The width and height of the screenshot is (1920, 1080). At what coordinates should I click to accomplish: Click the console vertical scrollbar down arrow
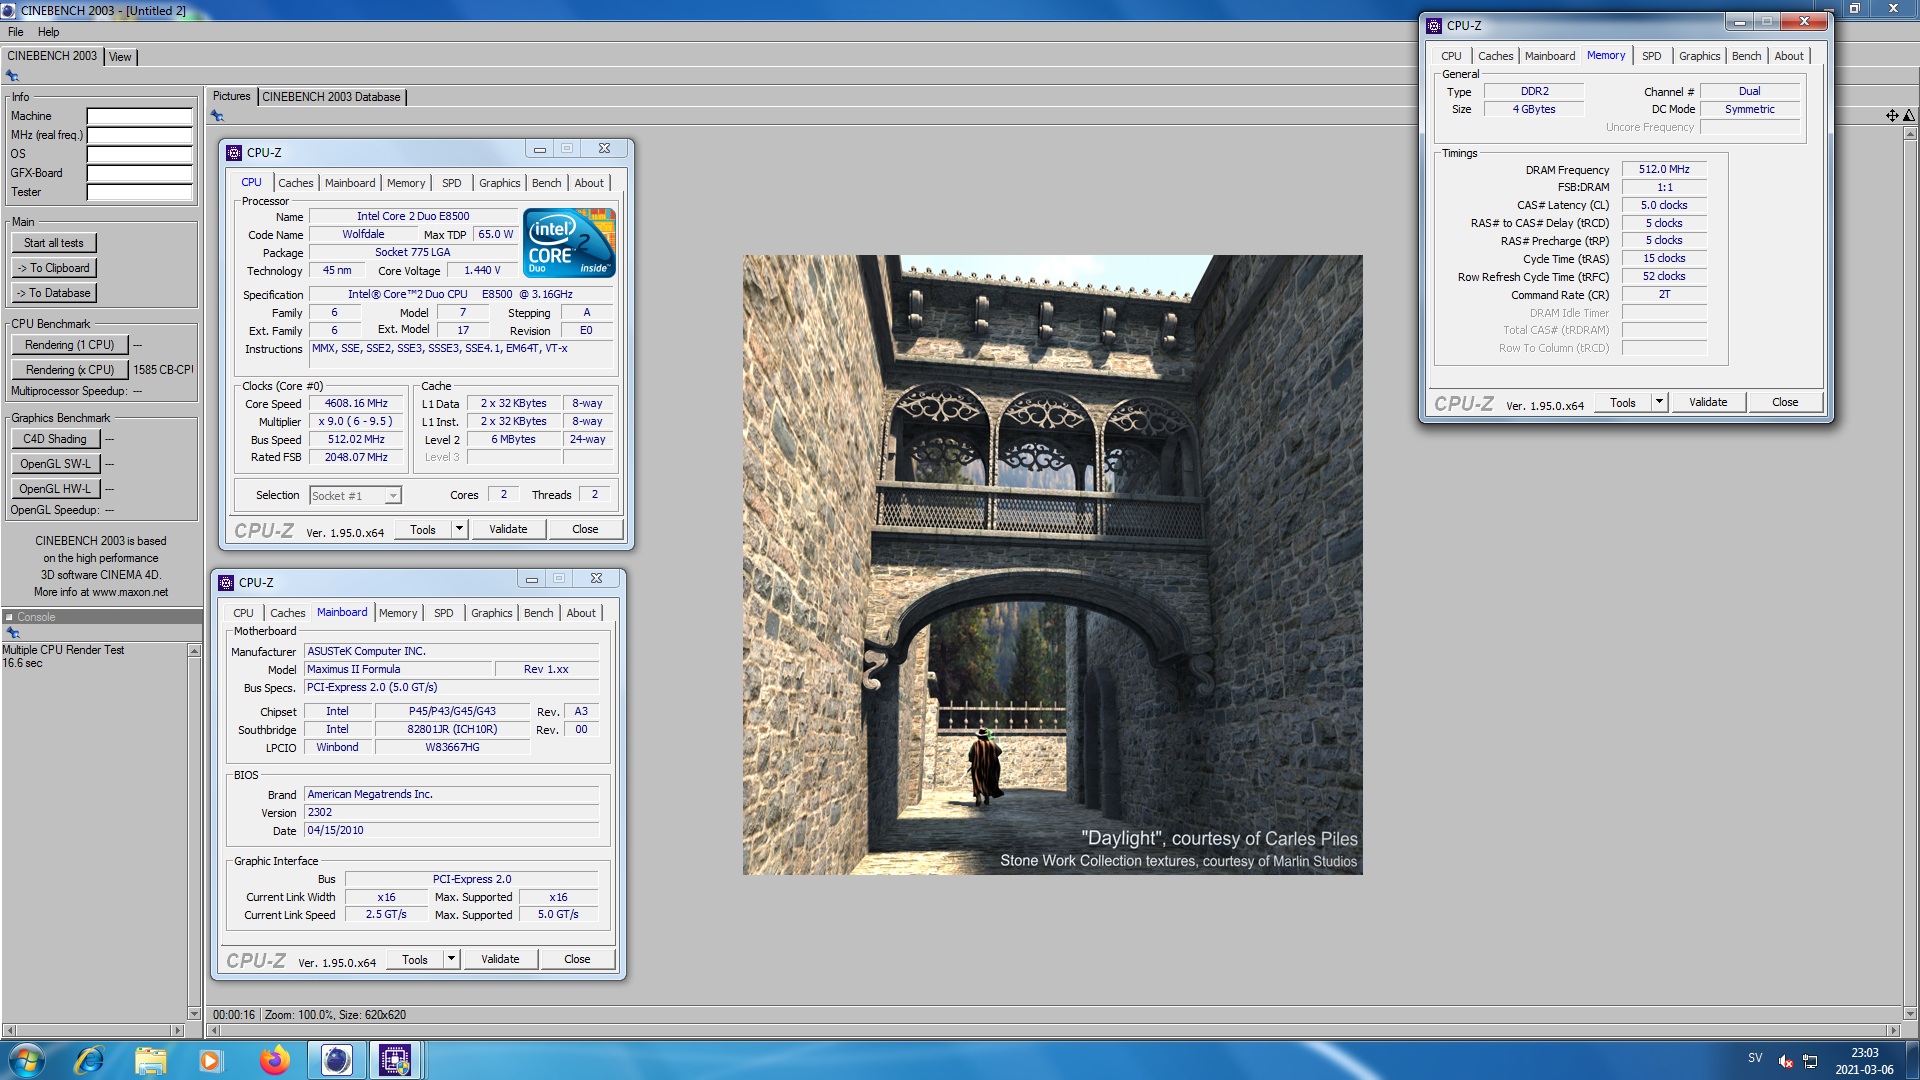(194, 1014)
